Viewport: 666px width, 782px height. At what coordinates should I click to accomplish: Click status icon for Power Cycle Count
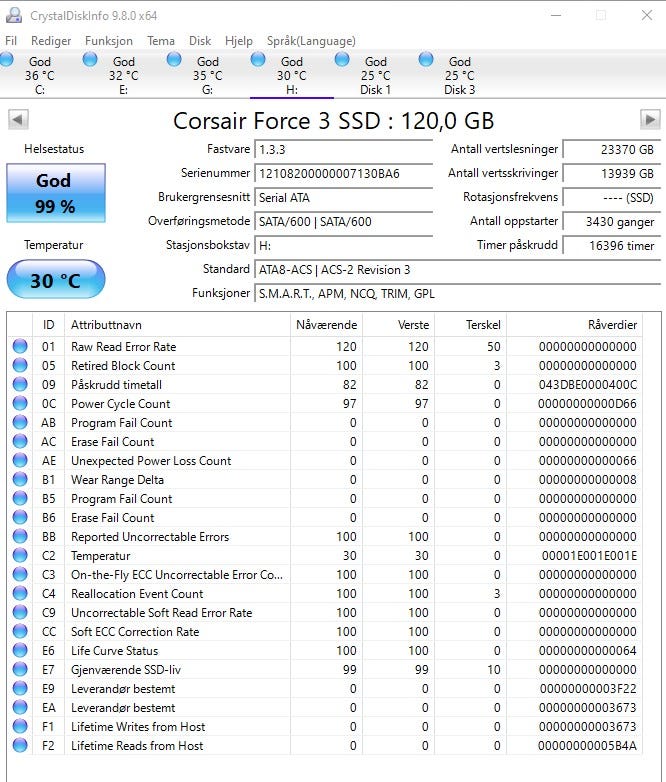point(20,403)
